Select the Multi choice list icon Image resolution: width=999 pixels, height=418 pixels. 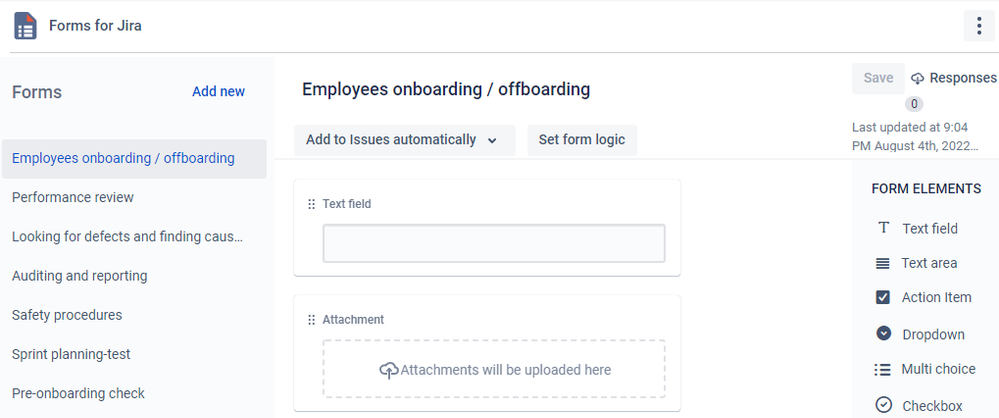(882, 370)
